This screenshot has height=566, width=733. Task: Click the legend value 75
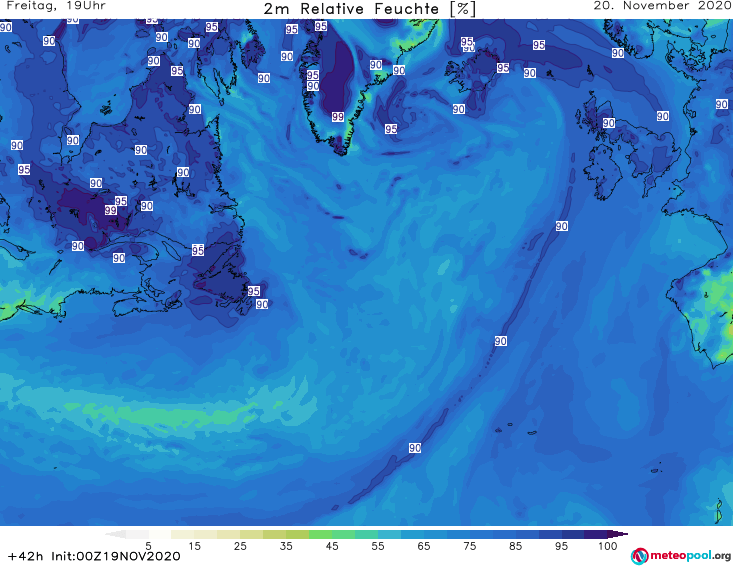coord(469,545)
